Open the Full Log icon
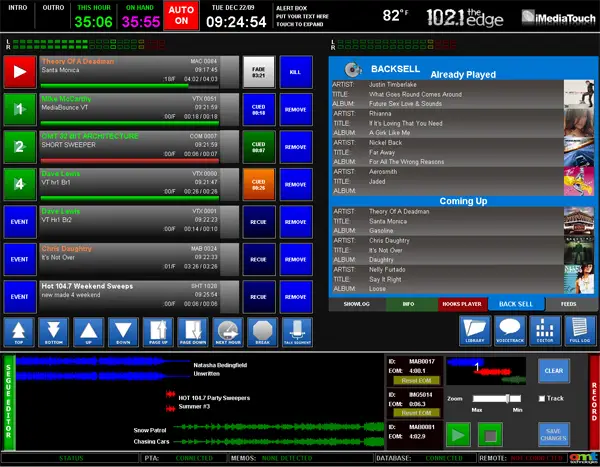Image resolution: width=600 pixels, height=467 pixels. pyautogui.click(x=580, y=330)
